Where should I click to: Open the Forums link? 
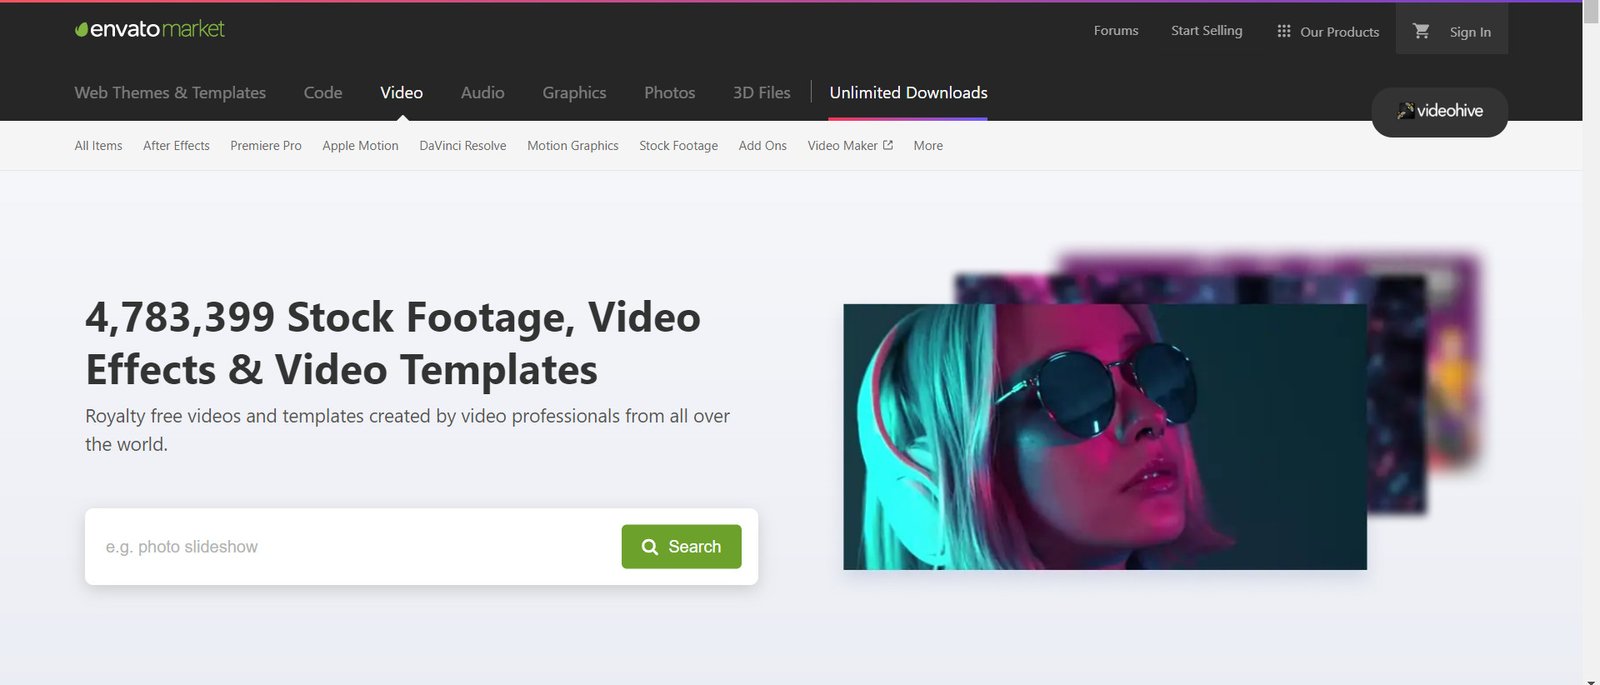pyautogui.click(x=1116, y=31)
